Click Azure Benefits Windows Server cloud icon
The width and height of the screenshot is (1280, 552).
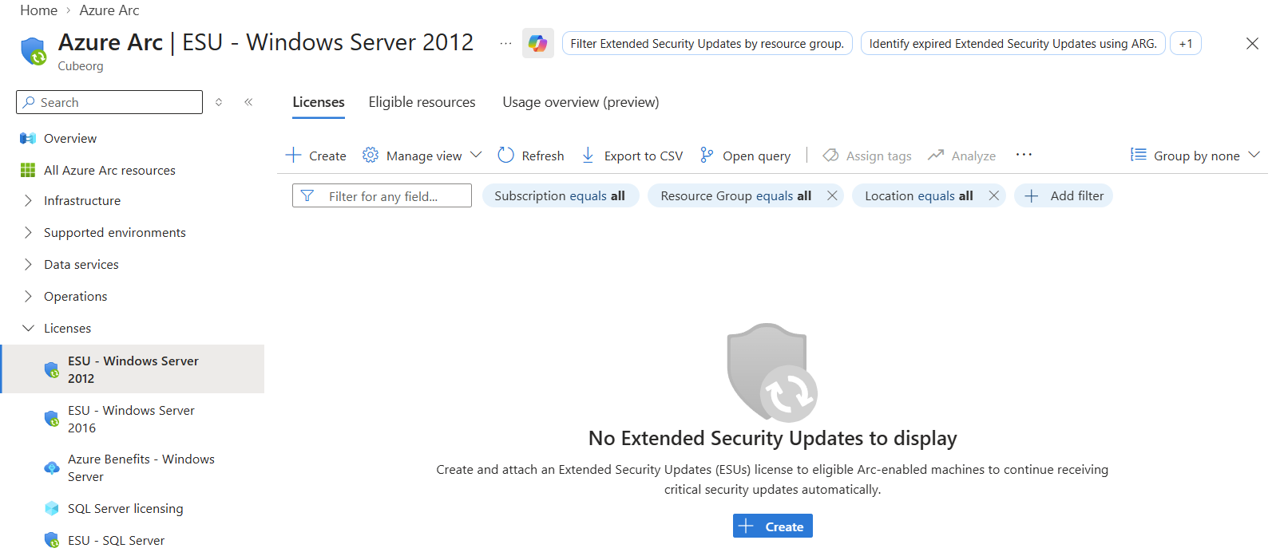[x=52, y=468]
